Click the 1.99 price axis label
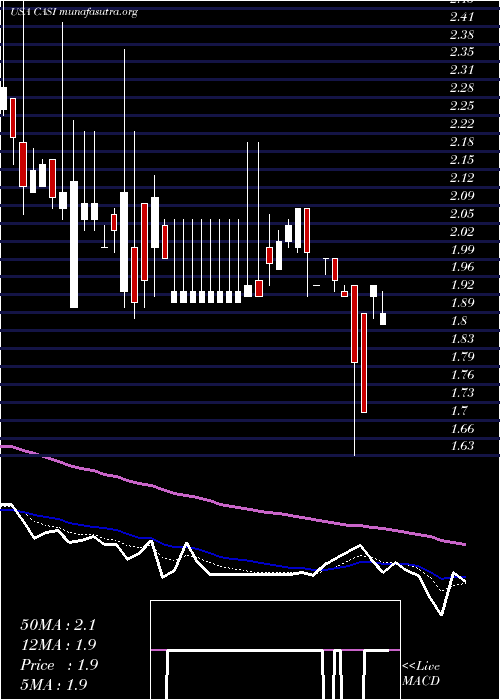Viewport: 500px width, 700px height. 462,250
